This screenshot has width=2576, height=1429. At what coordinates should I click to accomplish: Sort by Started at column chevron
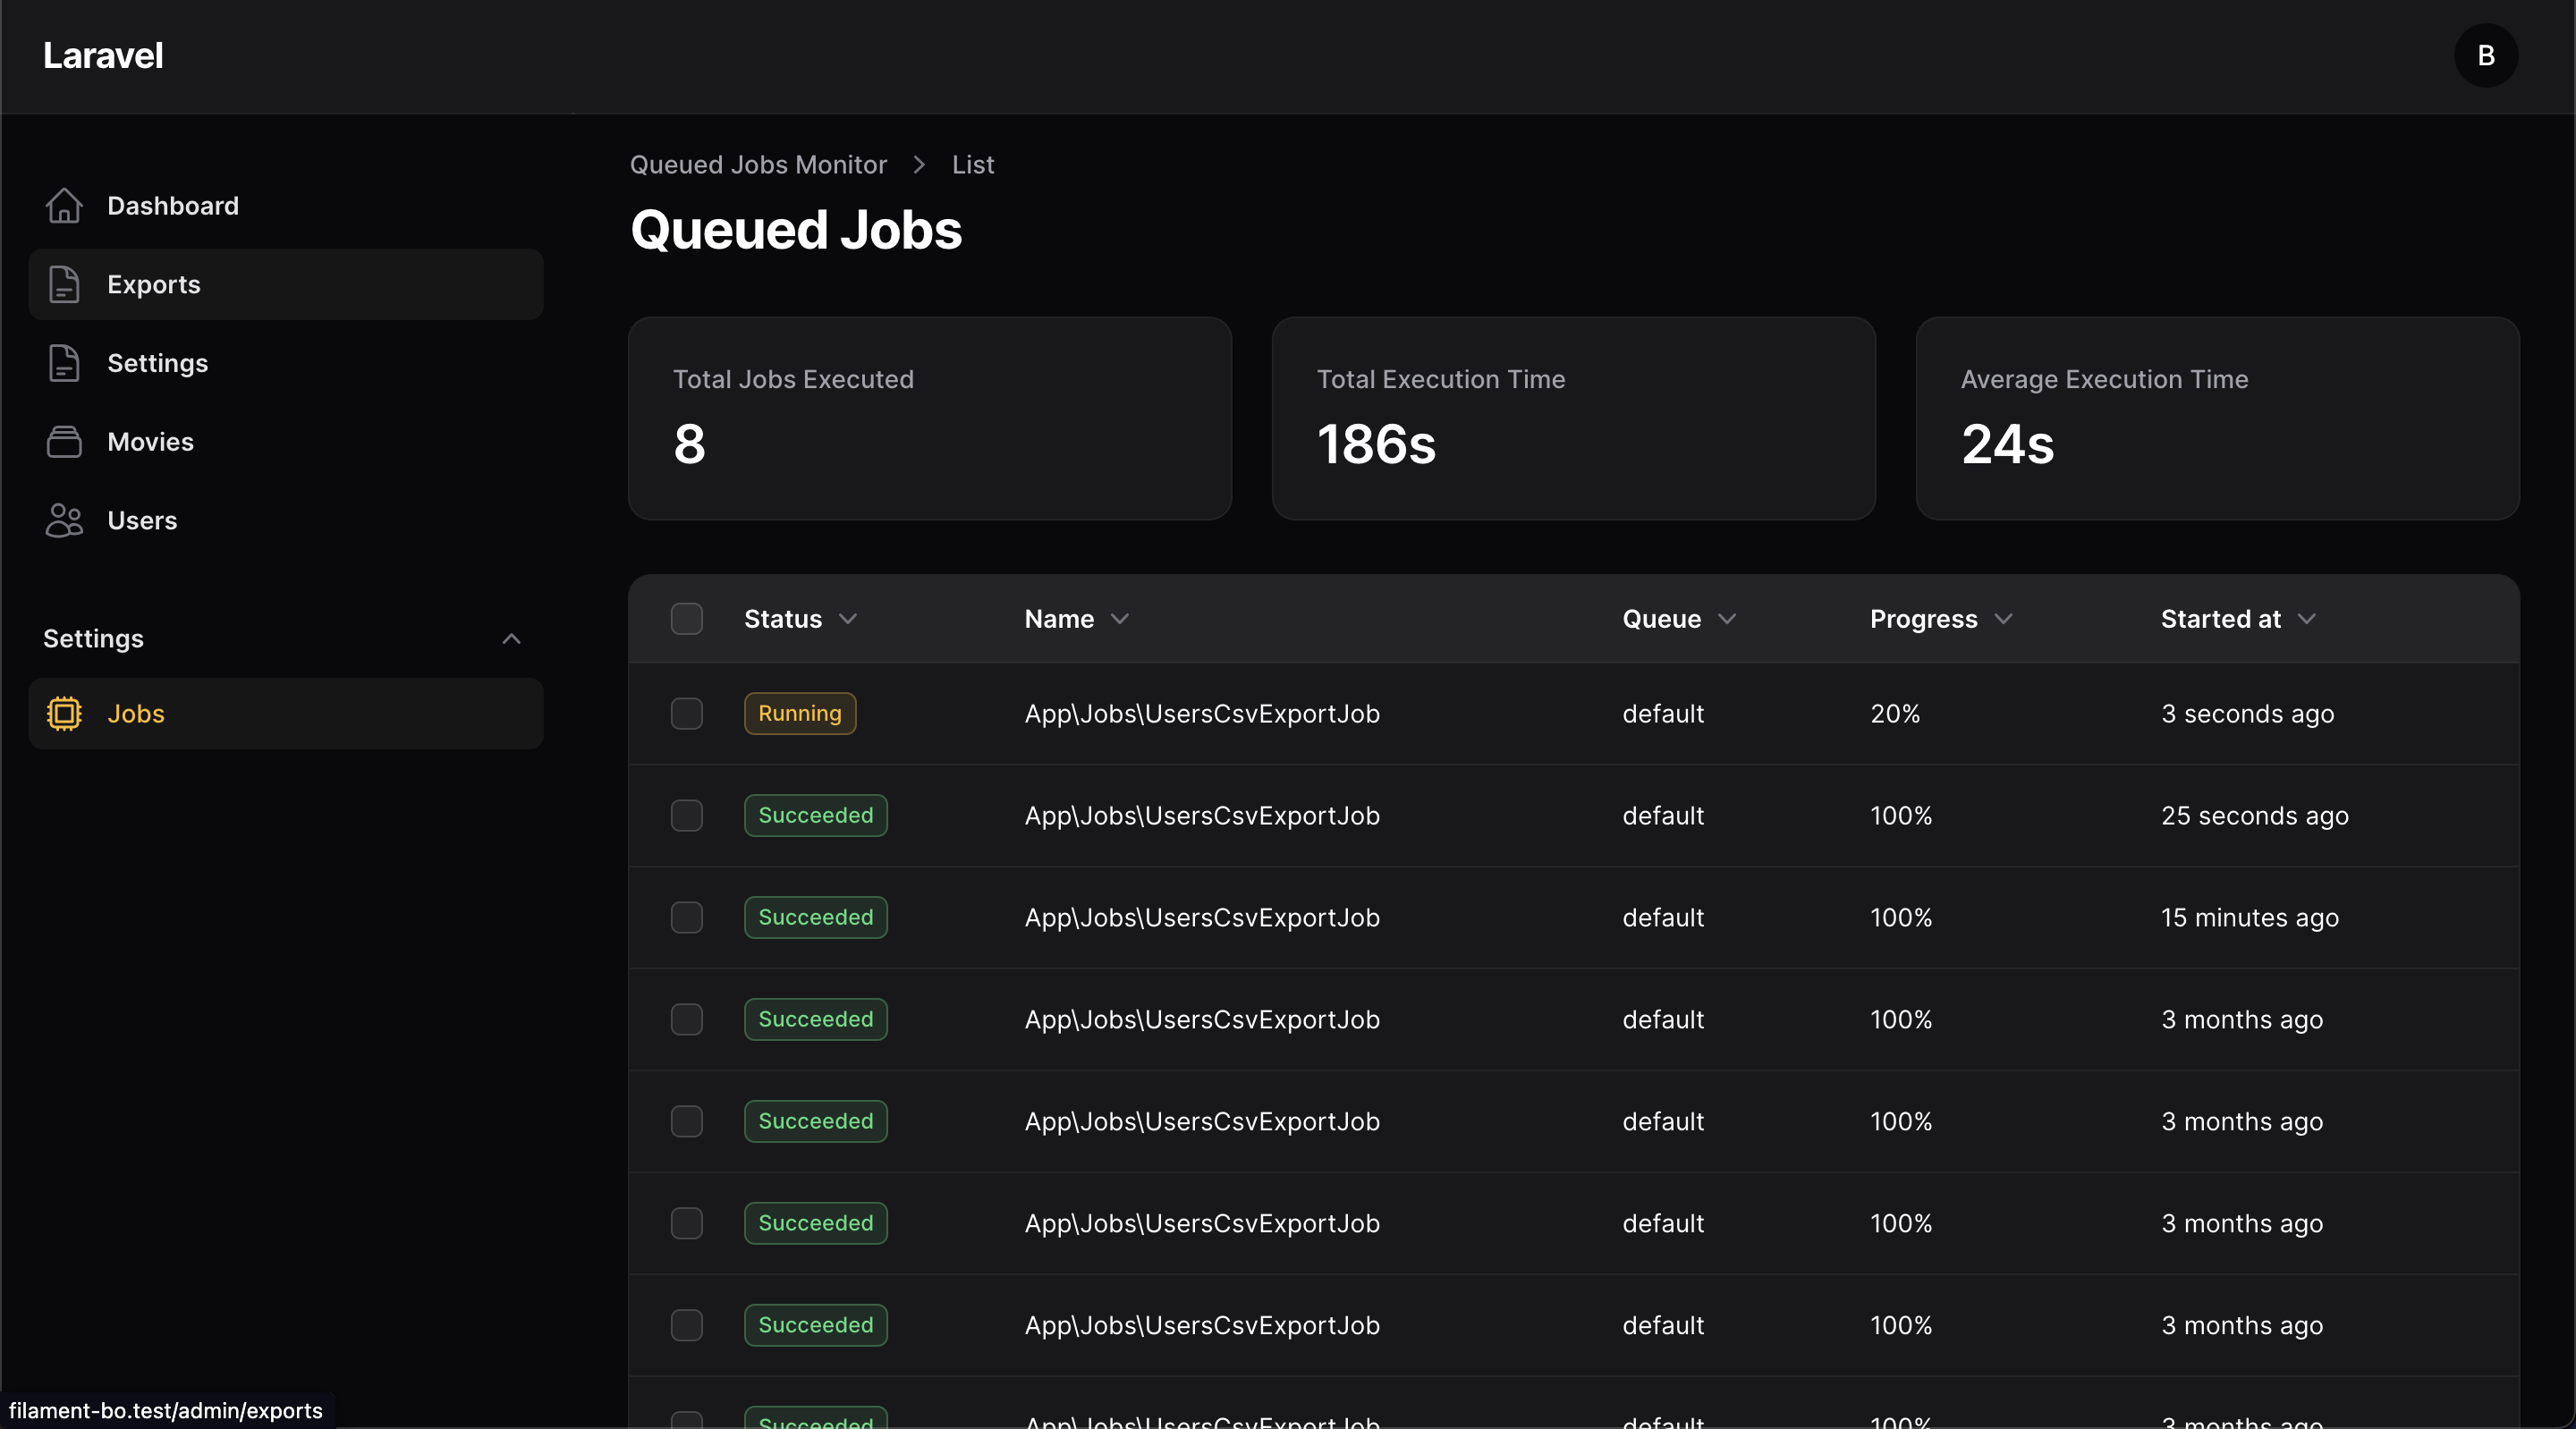[2306, 619]
